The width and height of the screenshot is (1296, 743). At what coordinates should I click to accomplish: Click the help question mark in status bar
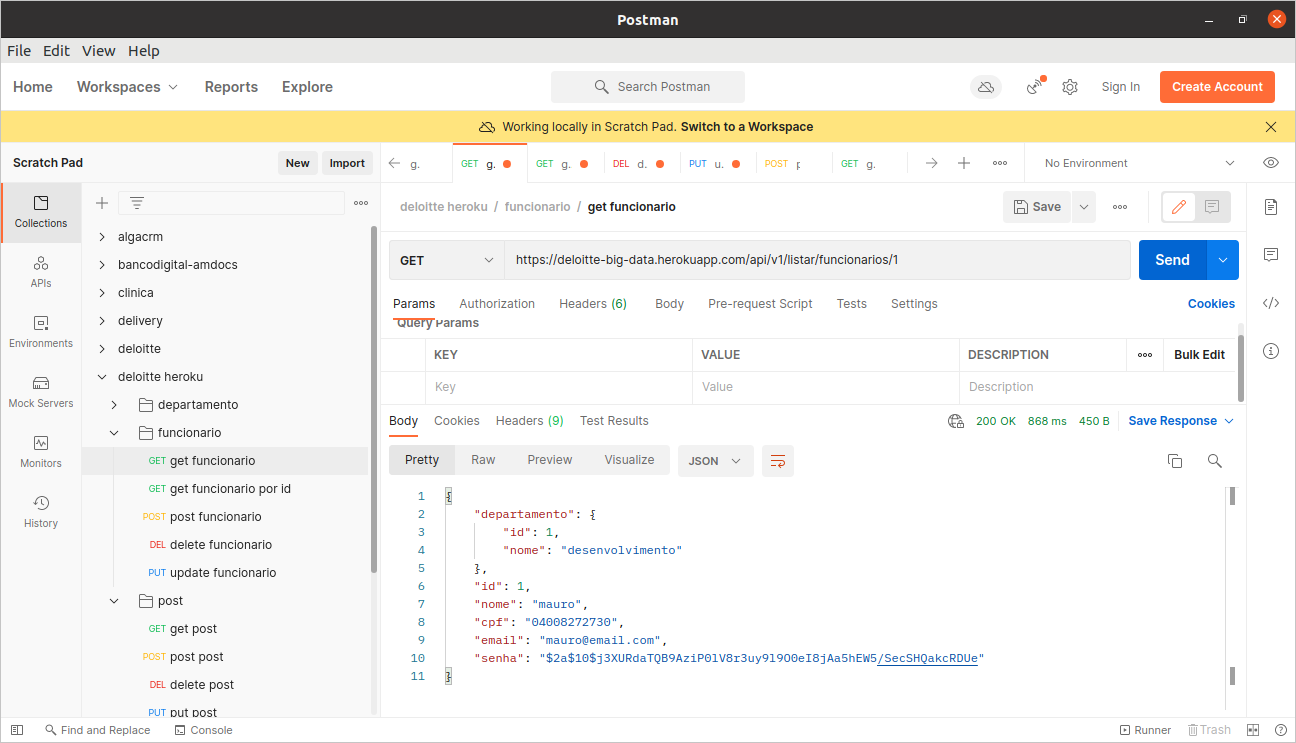point(1281,730)
